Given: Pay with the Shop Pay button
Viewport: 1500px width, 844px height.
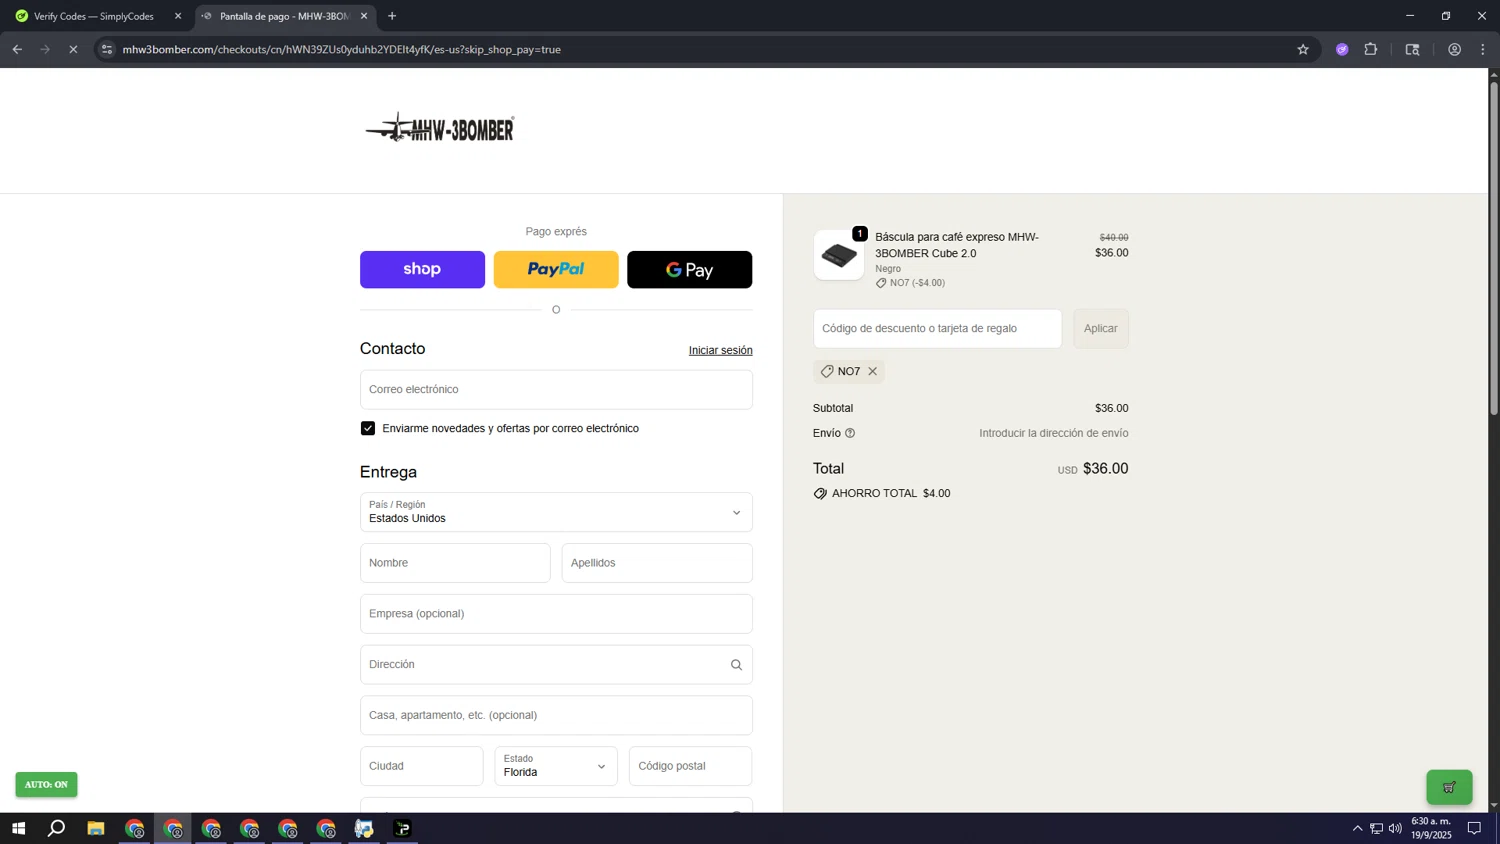Looking at the screenshot, I should click(422, 269).
